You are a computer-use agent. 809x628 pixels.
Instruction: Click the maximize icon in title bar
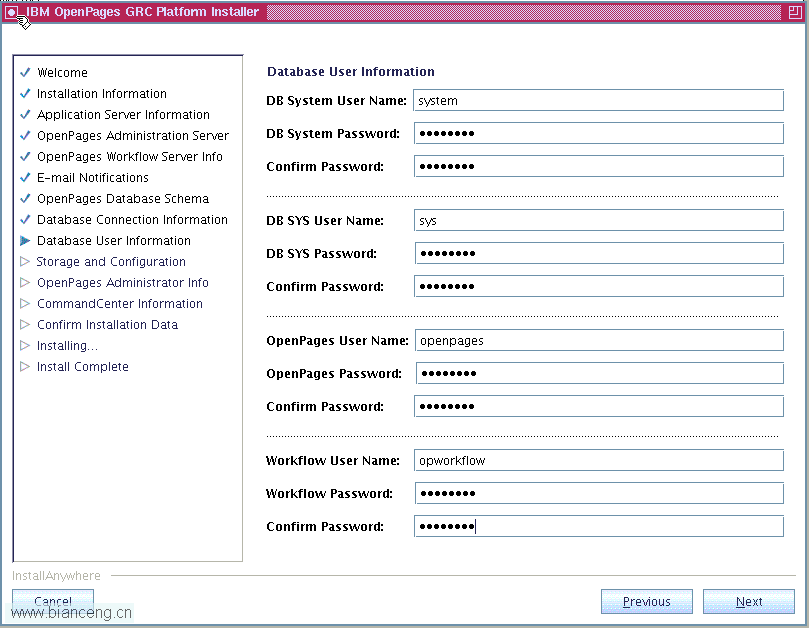795,12
